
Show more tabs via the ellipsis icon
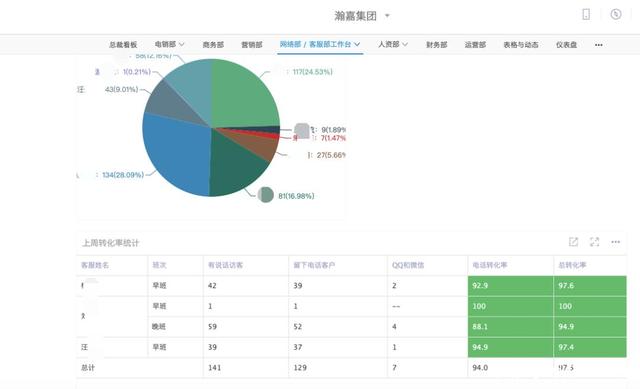point(598,45)
